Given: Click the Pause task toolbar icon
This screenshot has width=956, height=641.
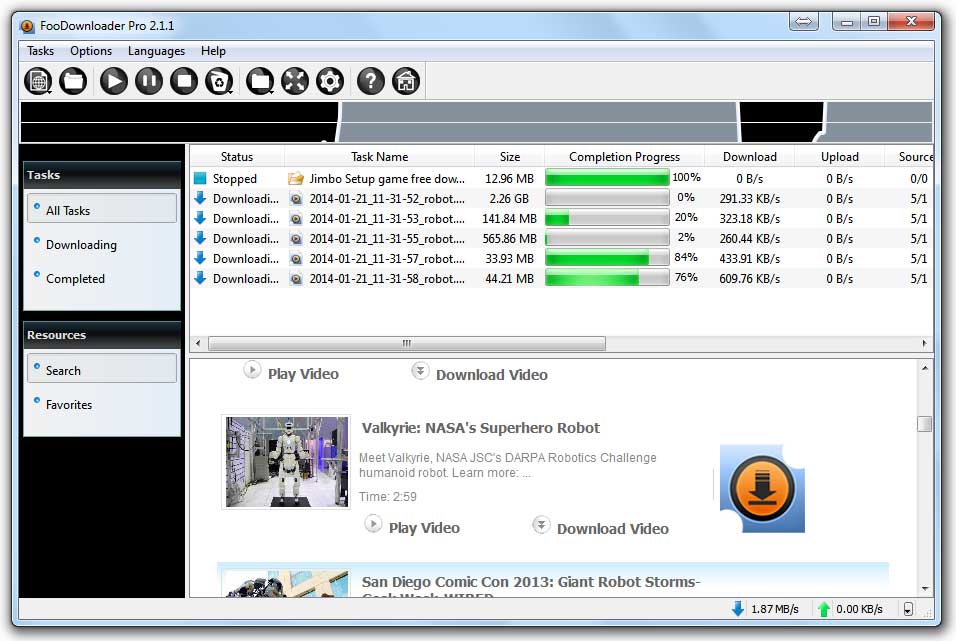Looking at the screenshot, I should pos(149,81).
